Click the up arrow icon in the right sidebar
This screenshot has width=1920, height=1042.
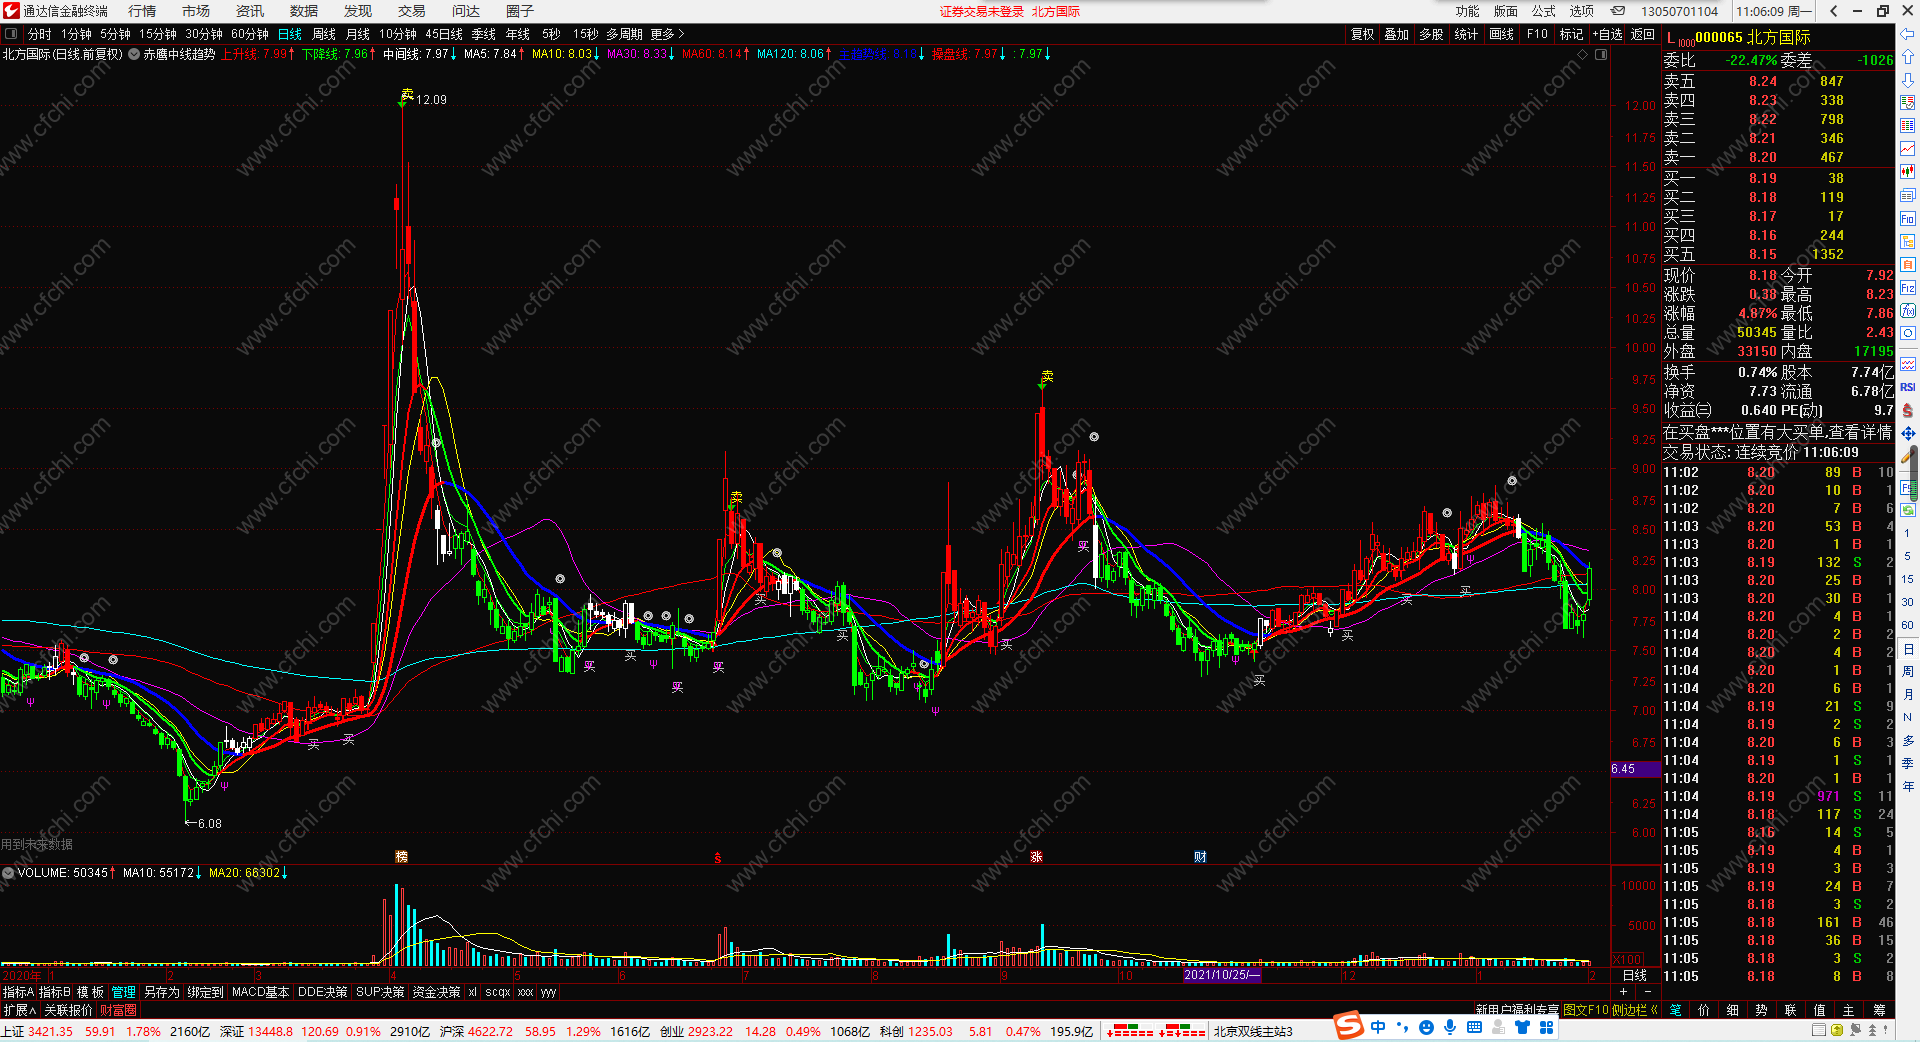coord(1908,57)
